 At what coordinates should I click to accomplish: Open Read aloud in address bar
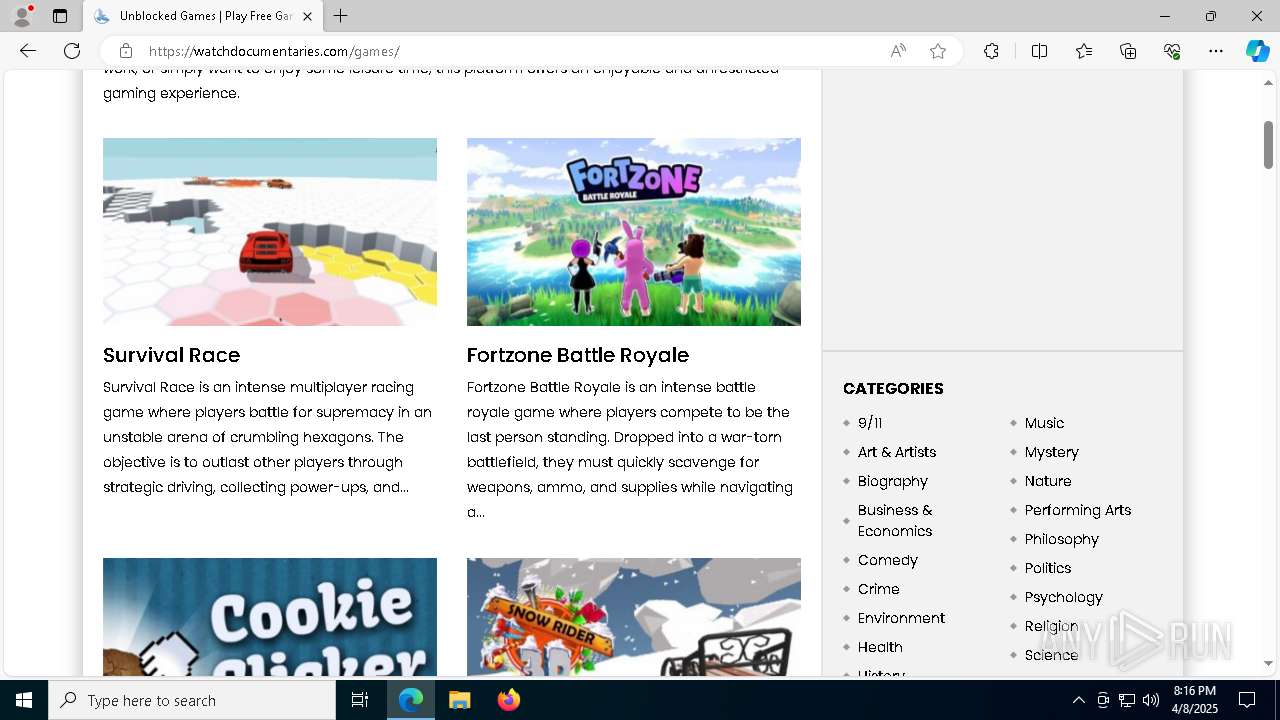tap(898, 51)
